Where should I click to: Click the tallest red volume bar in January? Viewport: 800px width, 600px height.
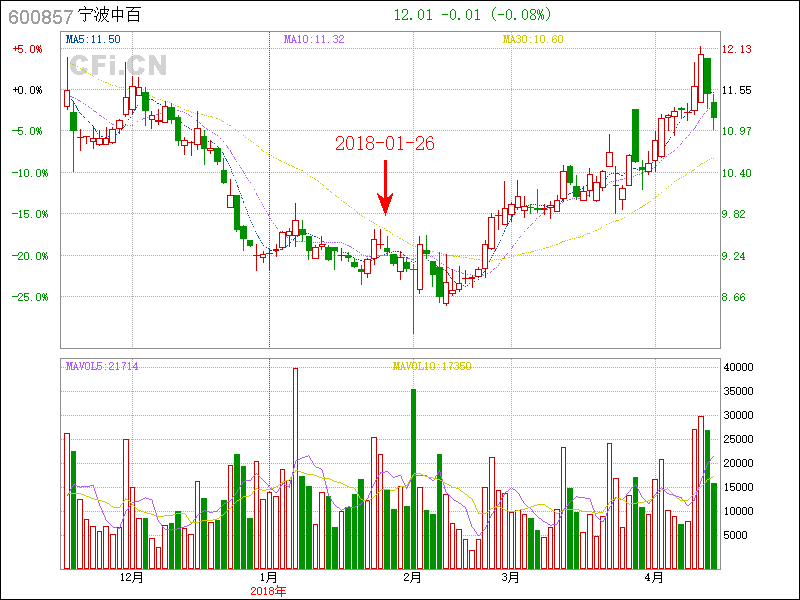295,468
